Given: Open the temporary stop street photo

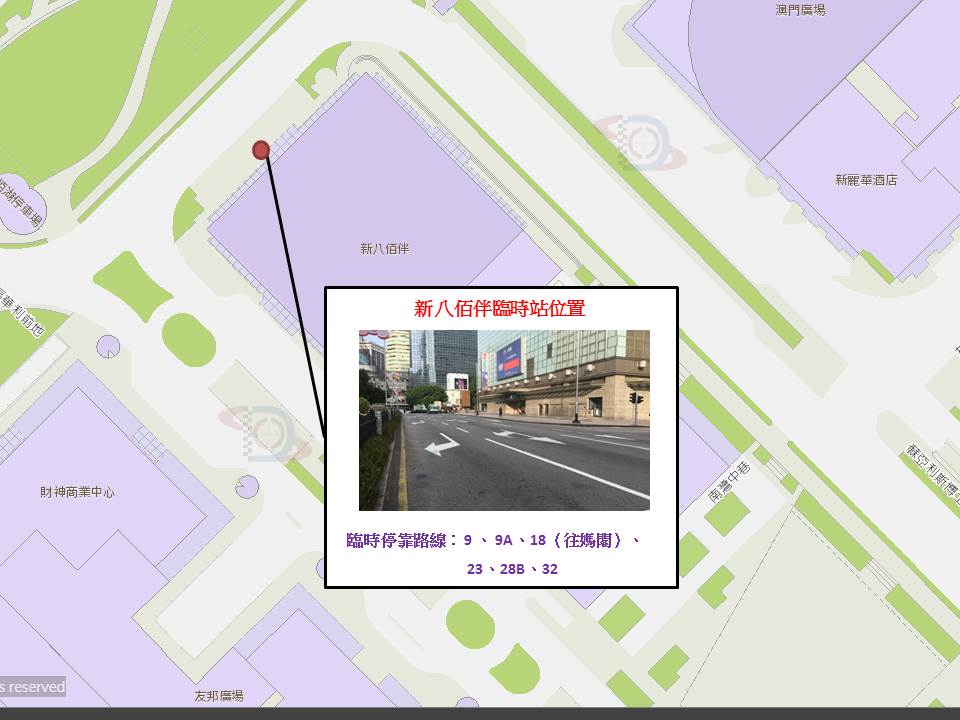Looking at the screenshot, I should [504, 420].
